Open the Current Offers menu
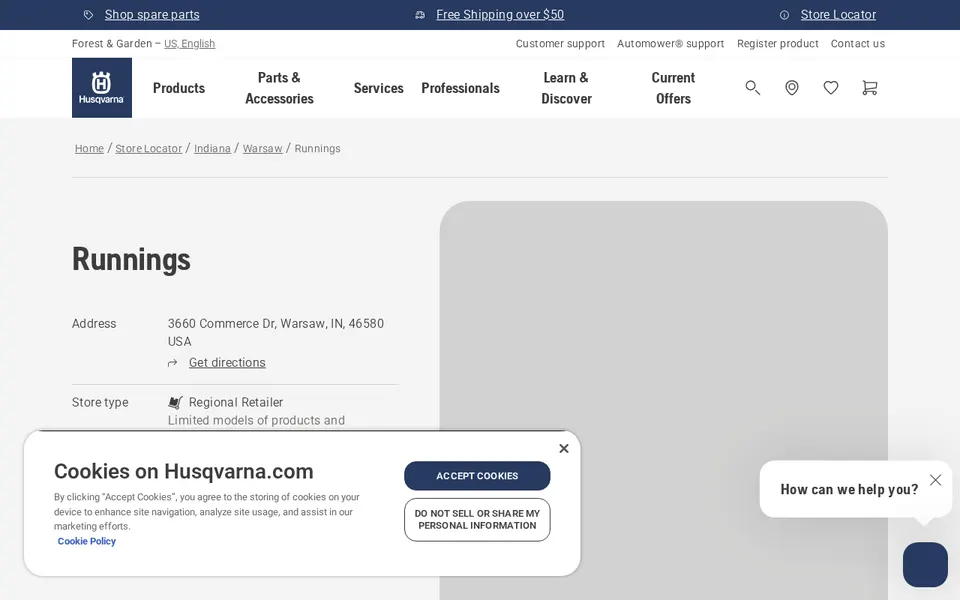The image size is (960, 600). pos(673,88)
